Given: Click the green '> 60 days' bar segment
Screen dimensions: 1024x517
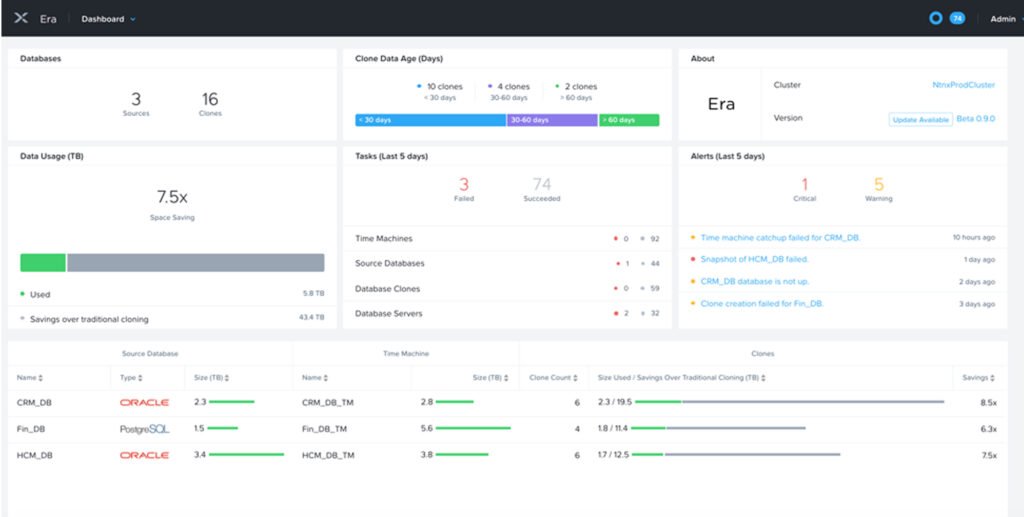Looking at the screenshot, I should pyautogui.click(x=629, y=120).
